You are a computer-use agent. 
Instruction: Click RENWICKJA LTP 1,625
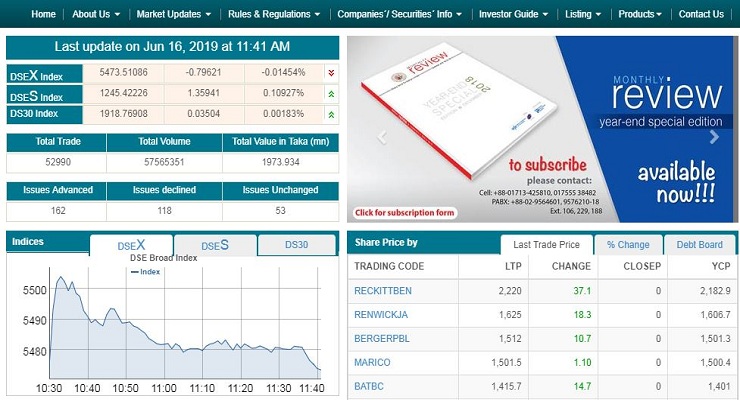(x=510, y=315)
